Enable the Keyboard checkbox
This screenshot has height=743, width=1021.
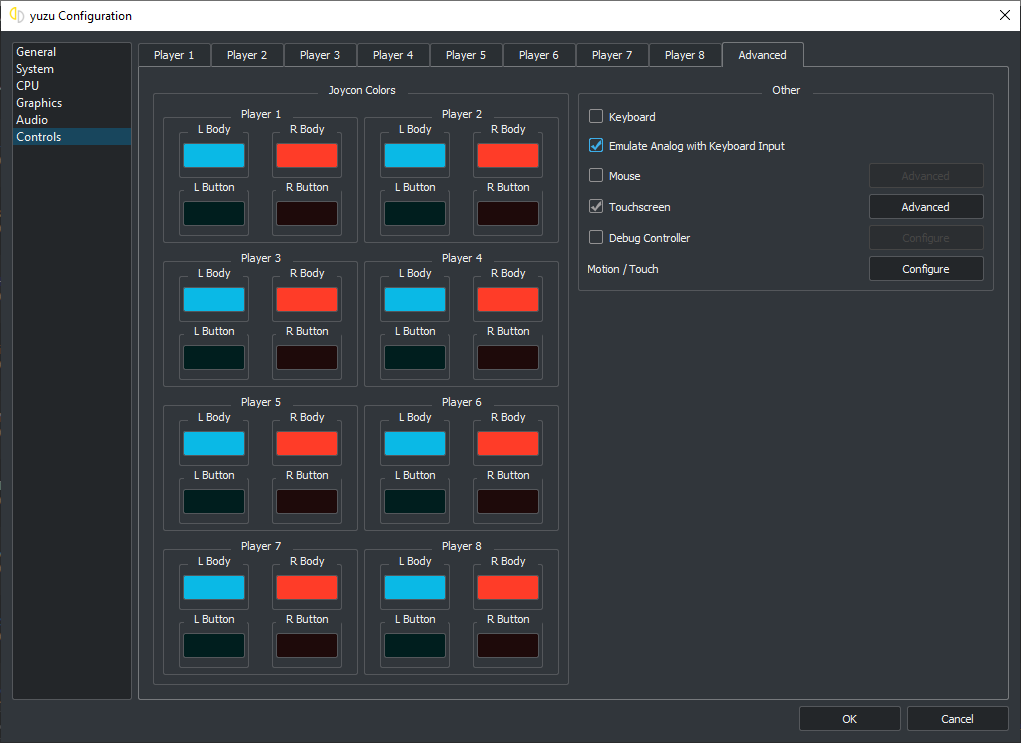[x=597, y=117]
